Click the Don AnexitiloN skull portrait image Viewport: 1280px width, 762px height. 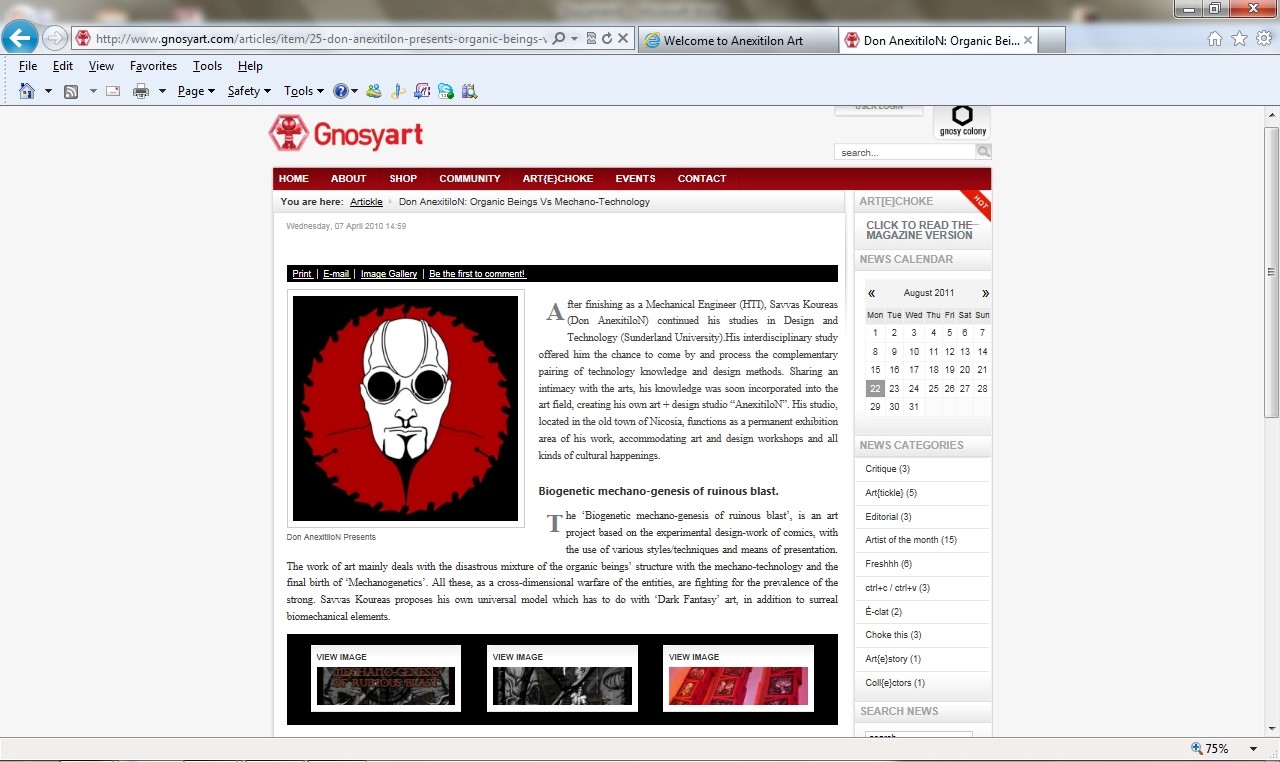(x=405, y=408)
